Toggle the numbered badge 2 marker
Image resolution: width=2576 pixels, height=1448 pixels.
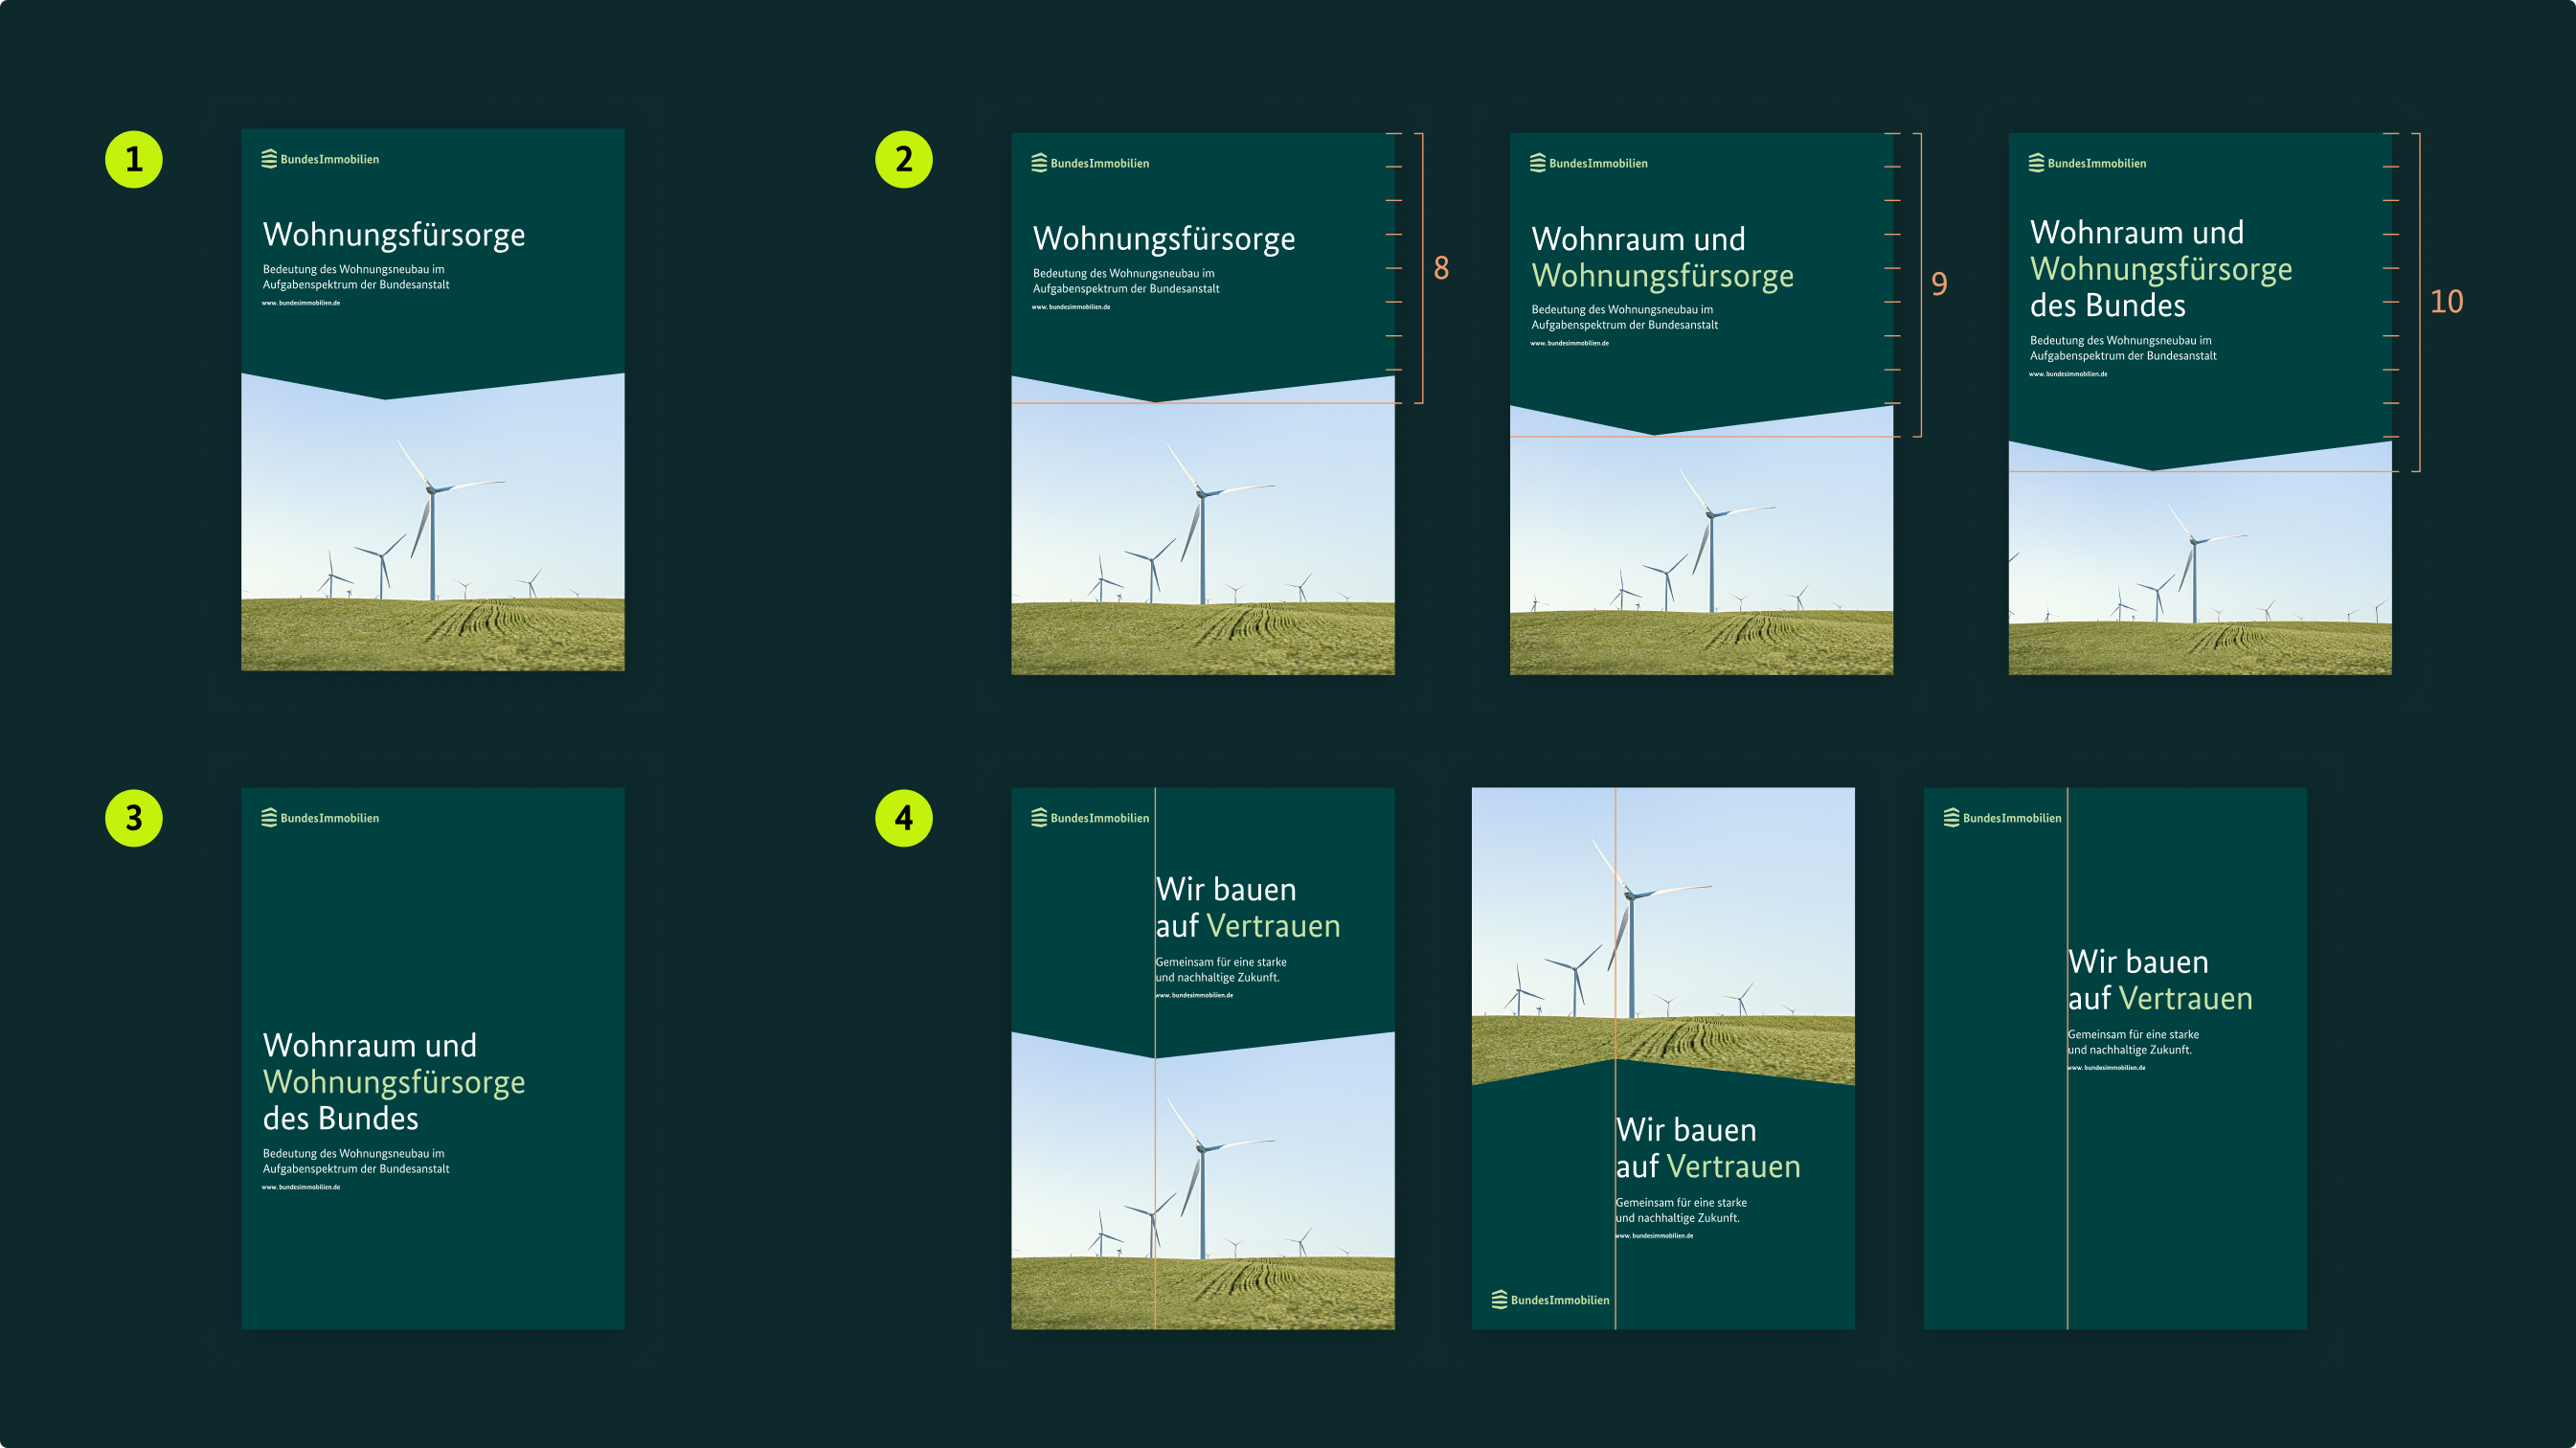[x=903, y=158]
